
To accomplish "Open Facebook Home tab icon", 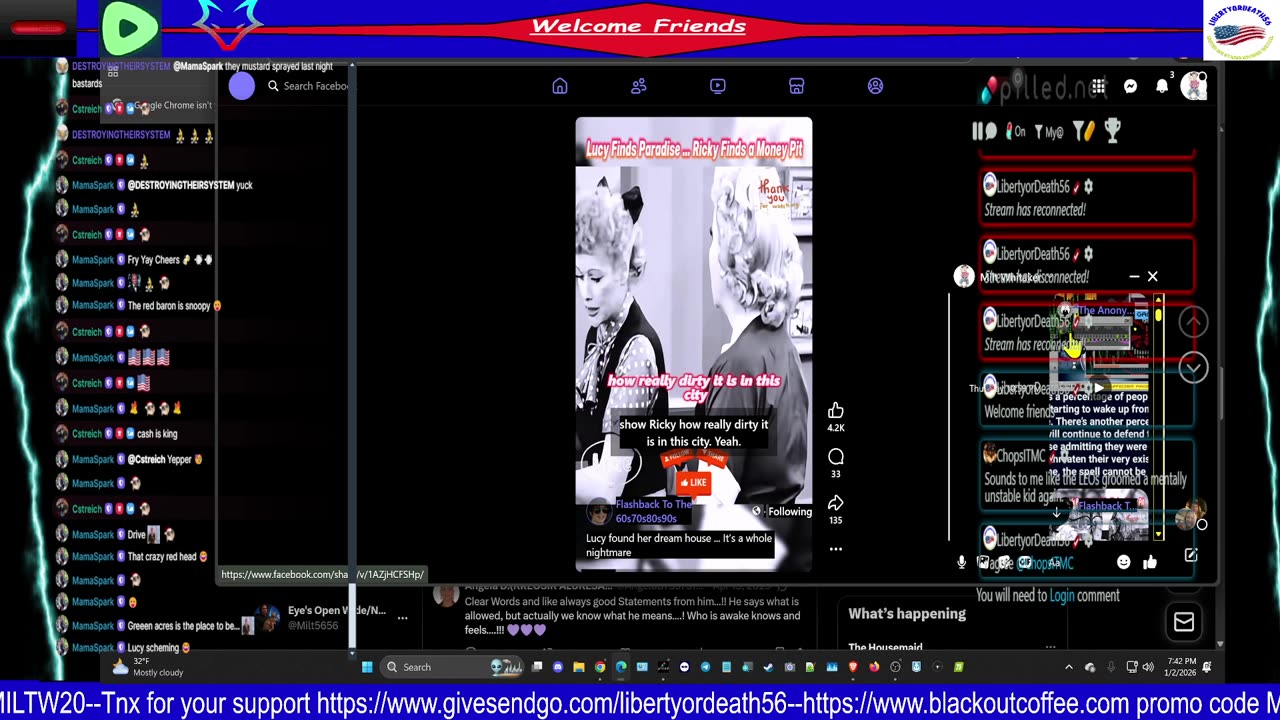I will pyautogui.click(x=560, y=86).
